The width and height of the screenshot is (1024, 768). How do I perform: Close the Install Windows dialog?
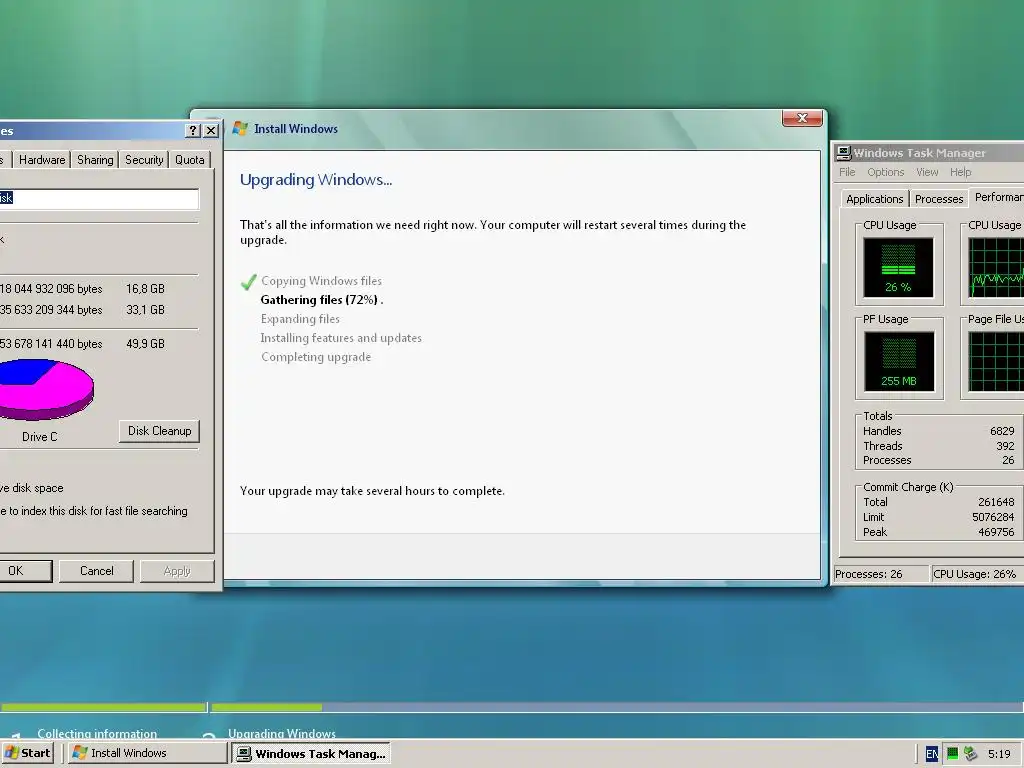pos(802,118)
